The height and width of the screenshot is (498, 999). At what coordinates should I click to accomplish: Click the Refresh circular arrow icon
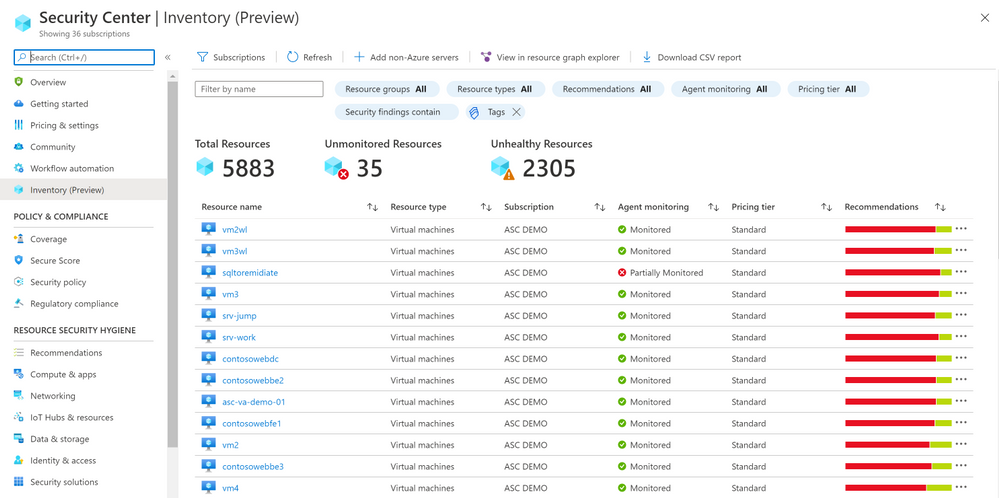point(292,57)
